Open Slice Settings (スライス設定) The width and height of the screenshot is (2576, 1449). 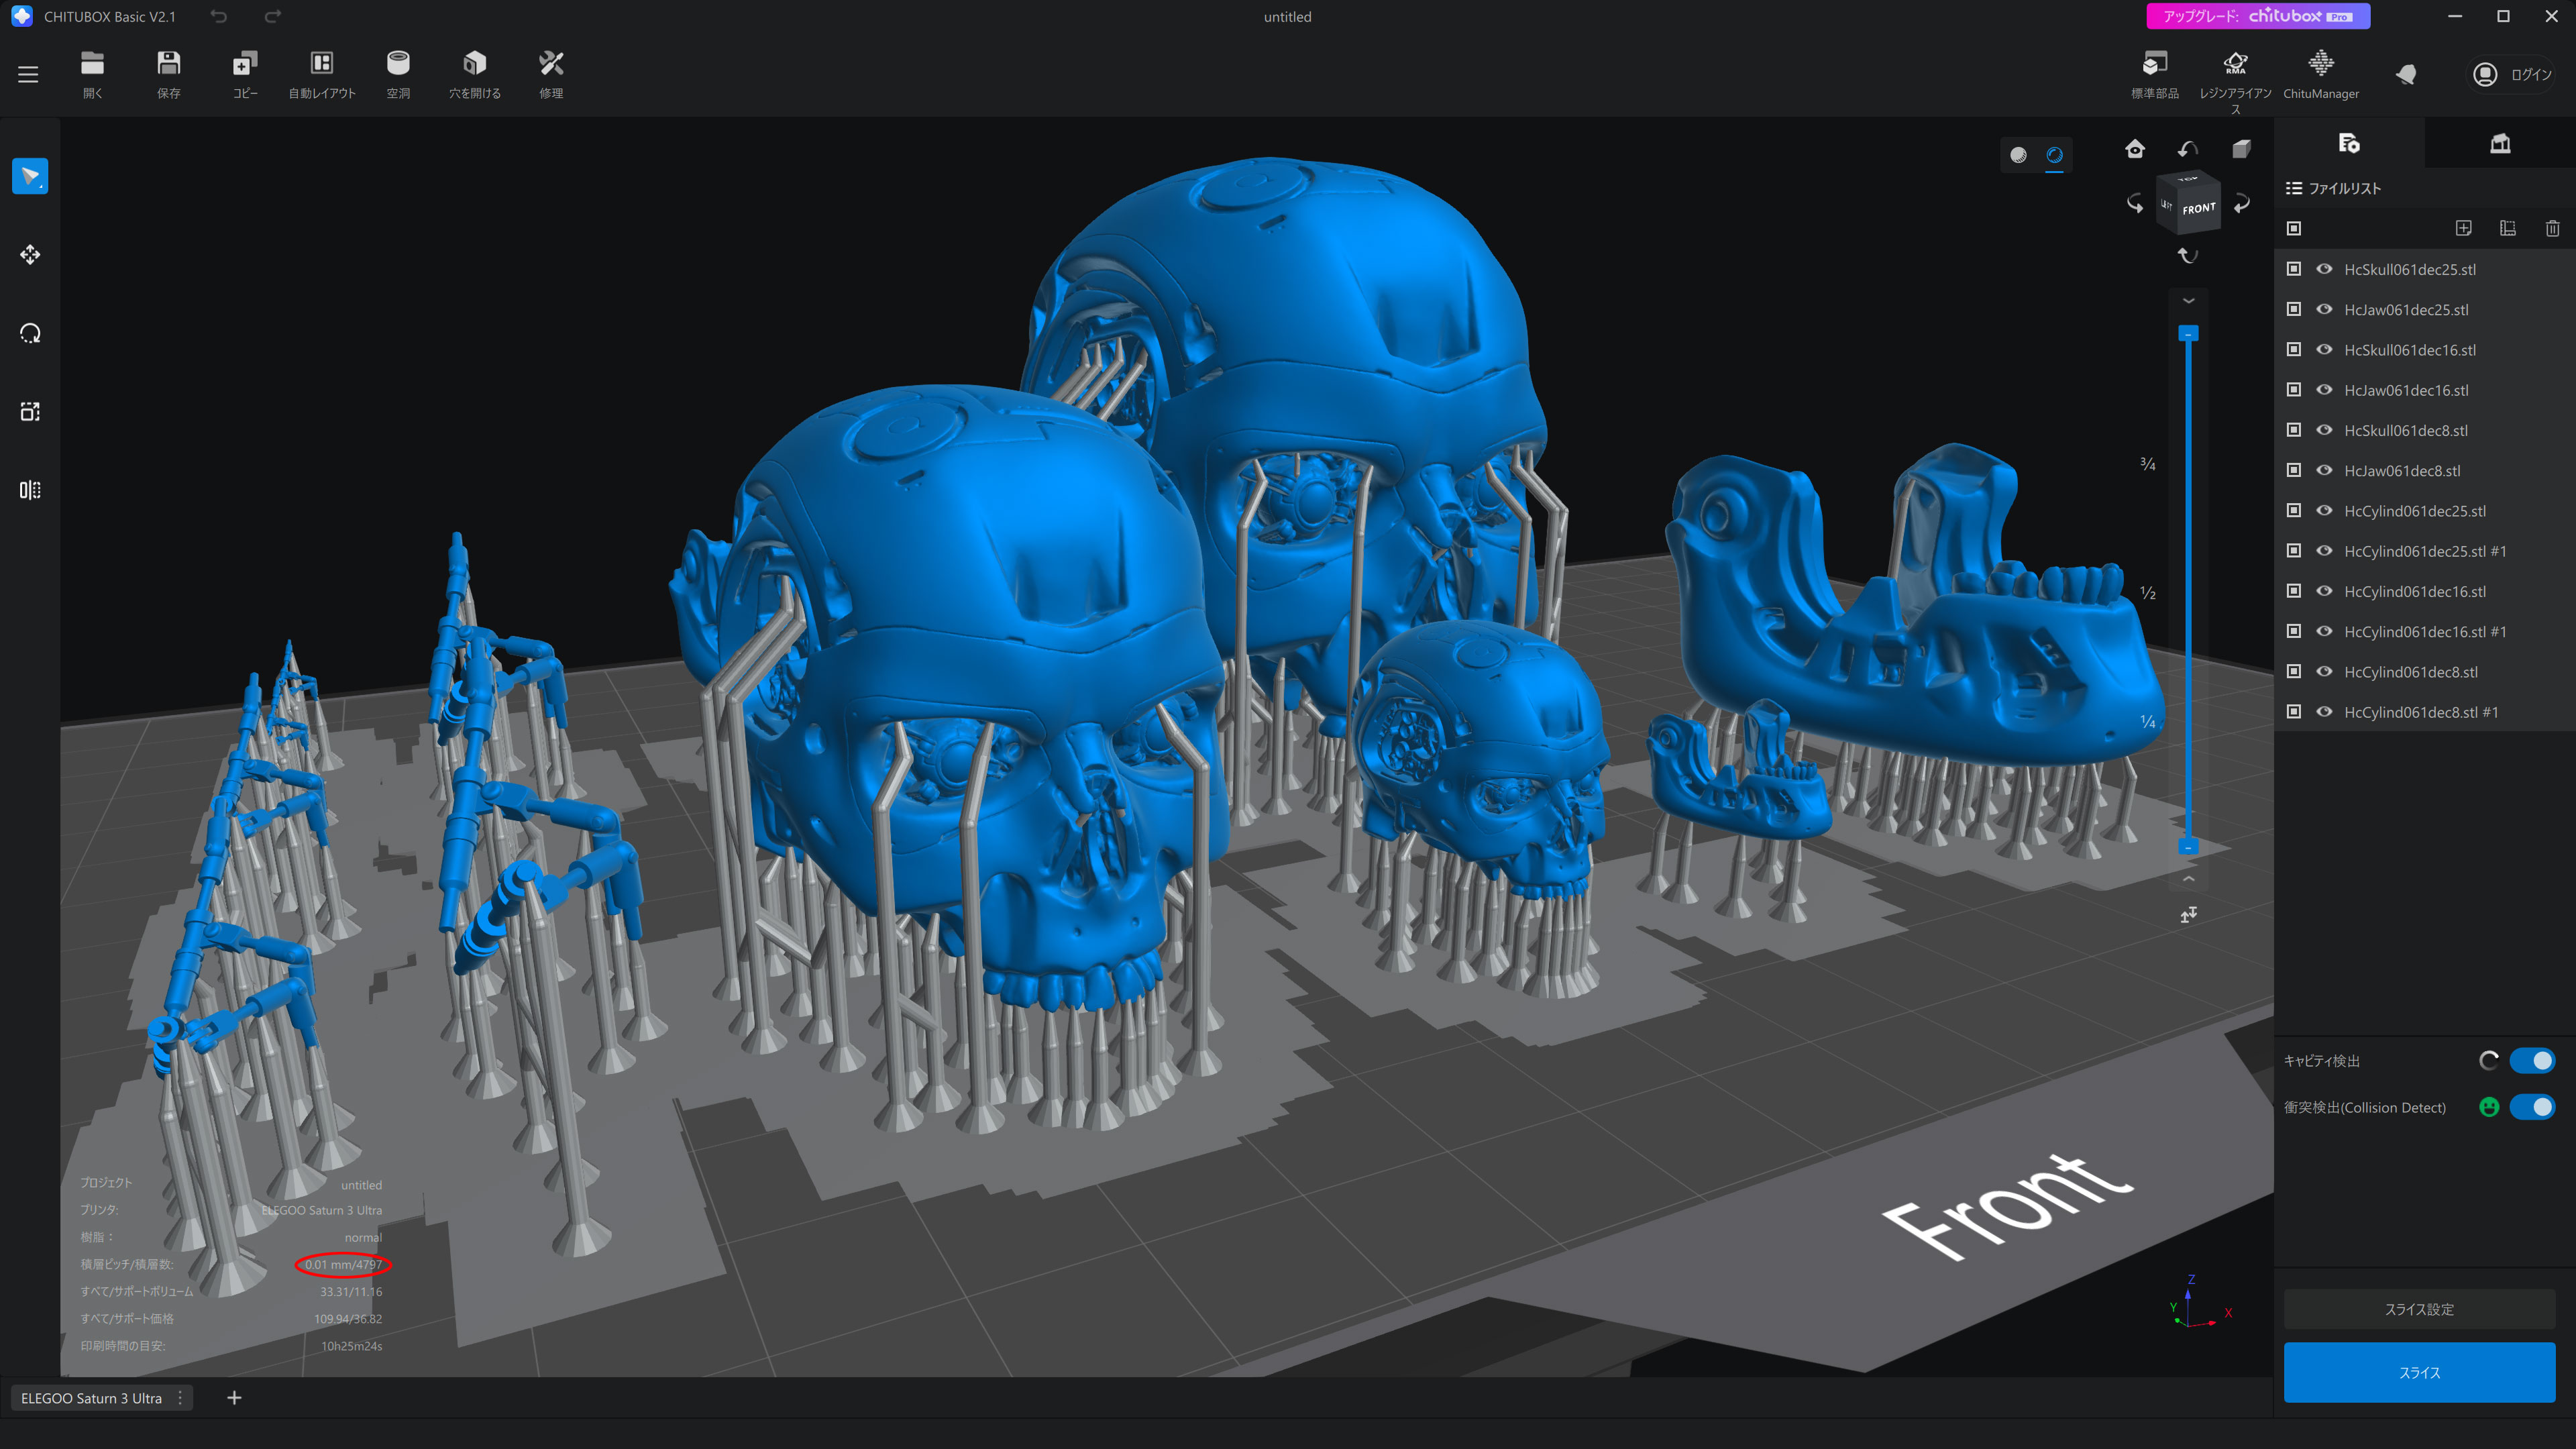[2419, 1309]
